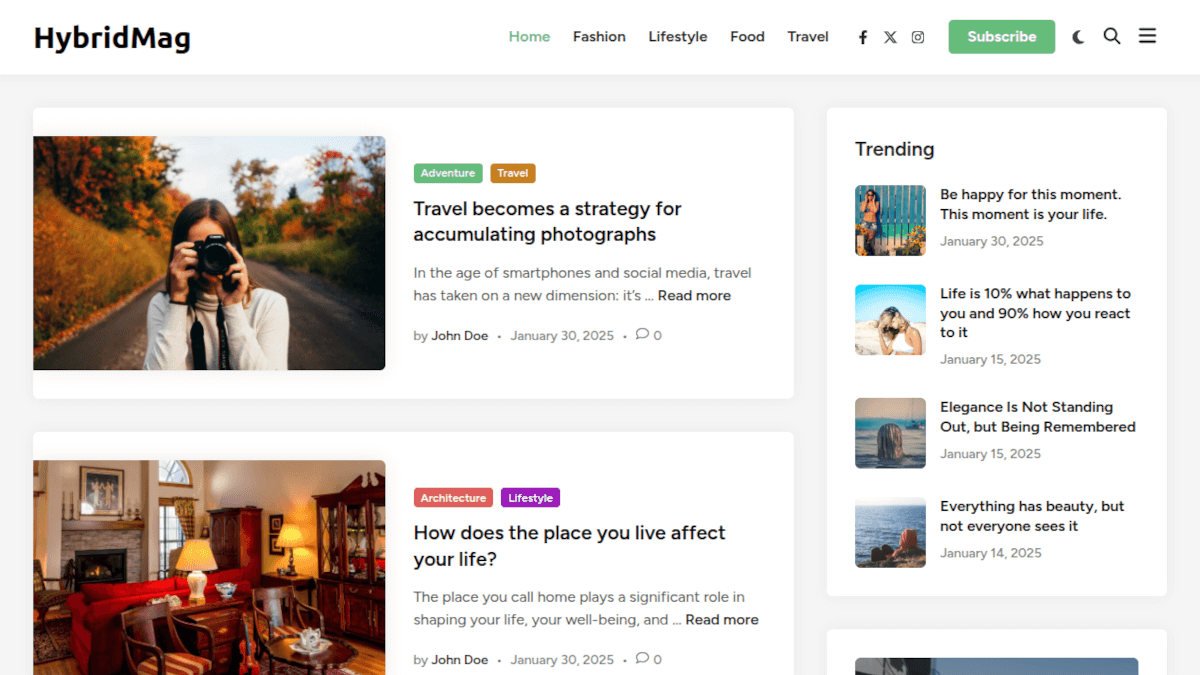Click Read more on the travel post
The image size is (1200, 675).
pos(694,295)
